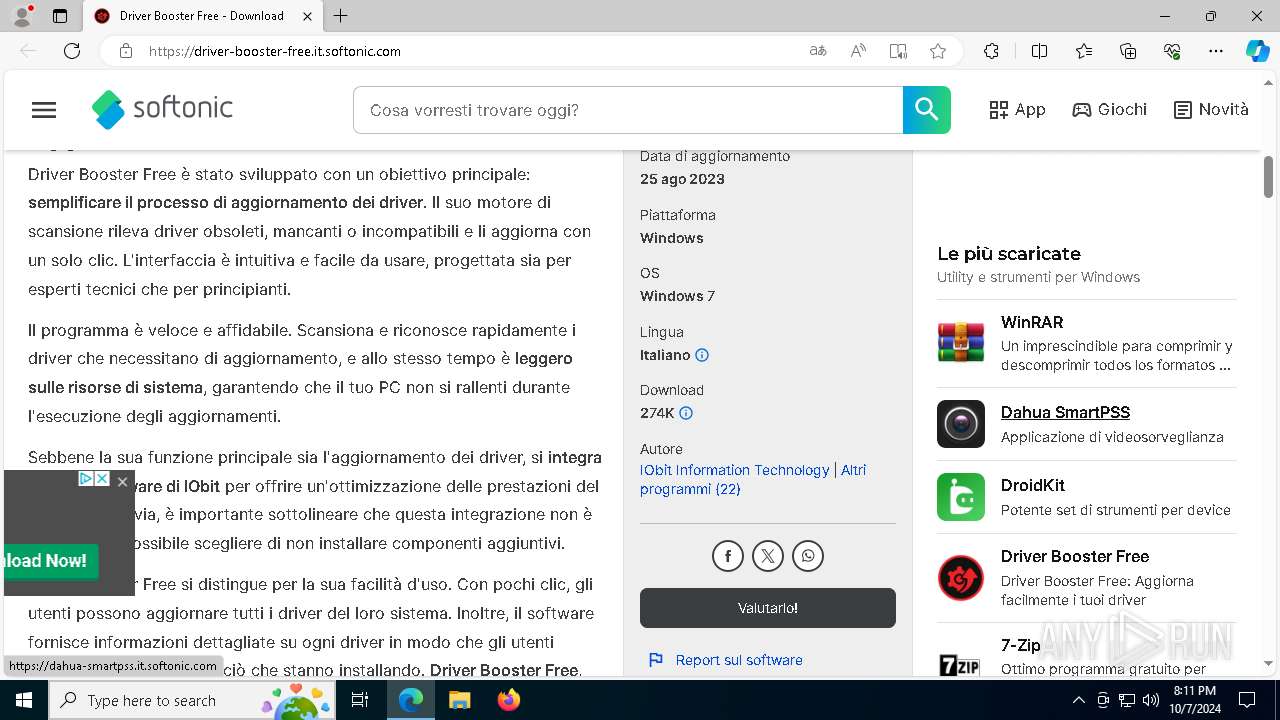Screen dimensions: 1280x720
Task: Click the Driver Booster Free red icon
Action: [961, 578]
